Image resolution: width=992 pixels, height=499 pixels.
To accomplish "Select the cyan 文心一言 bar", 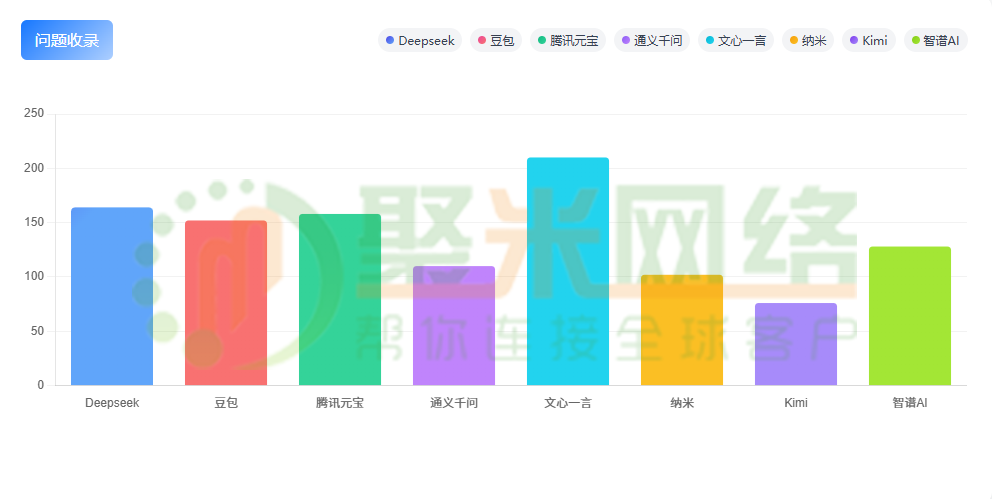I will pos(568,271).
